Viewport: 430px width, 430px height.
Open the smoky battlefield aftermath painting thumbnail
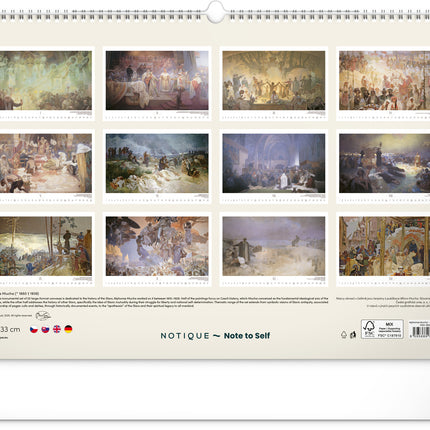click(157, 163)
